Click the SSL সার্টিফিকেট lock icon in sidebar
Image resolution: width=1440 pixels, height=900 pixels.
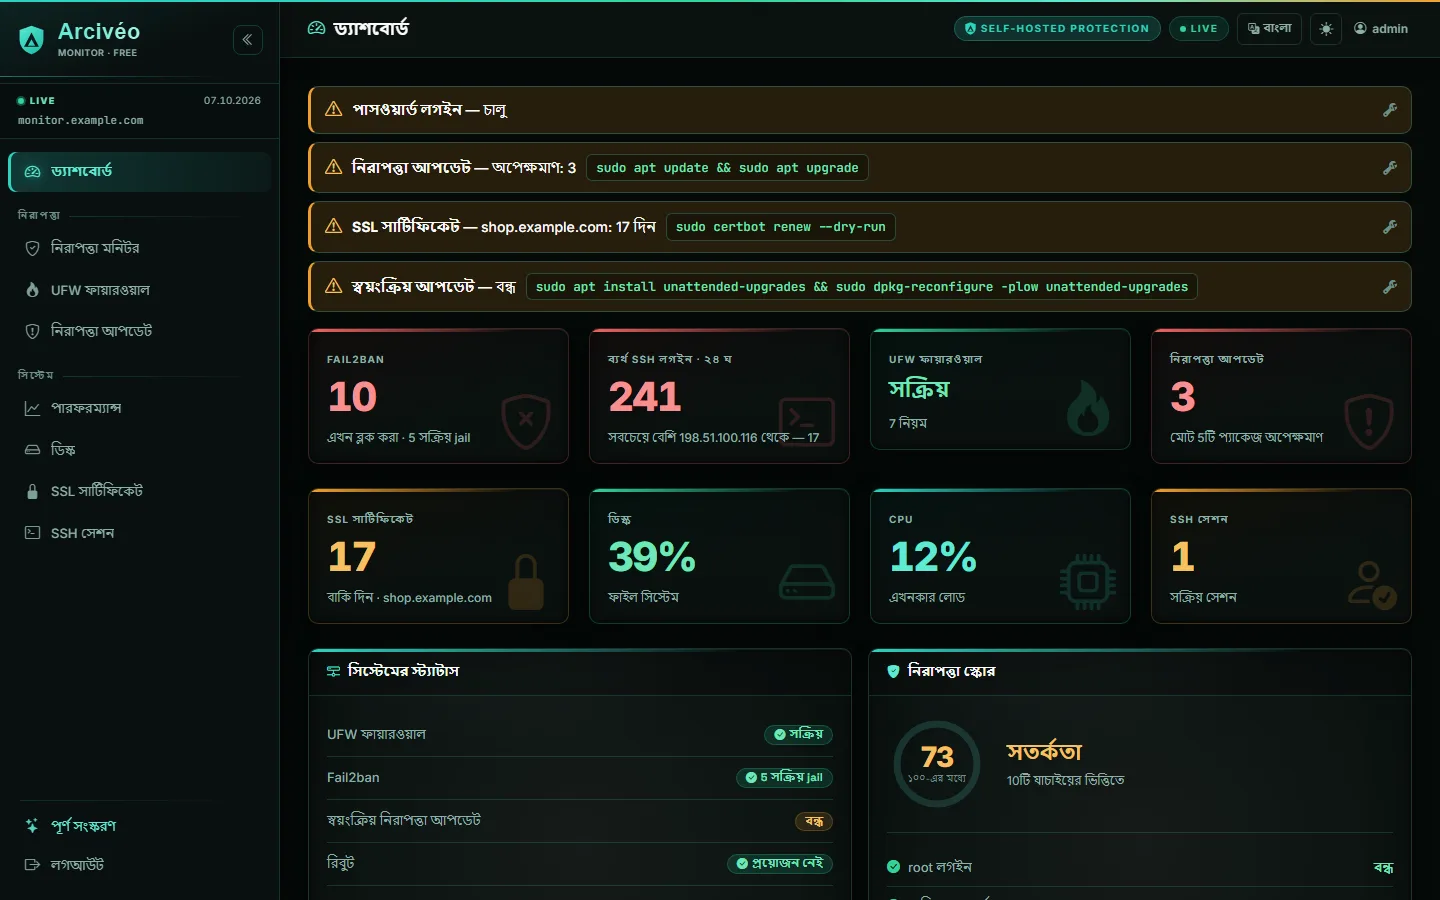click(x=32, y=491)
